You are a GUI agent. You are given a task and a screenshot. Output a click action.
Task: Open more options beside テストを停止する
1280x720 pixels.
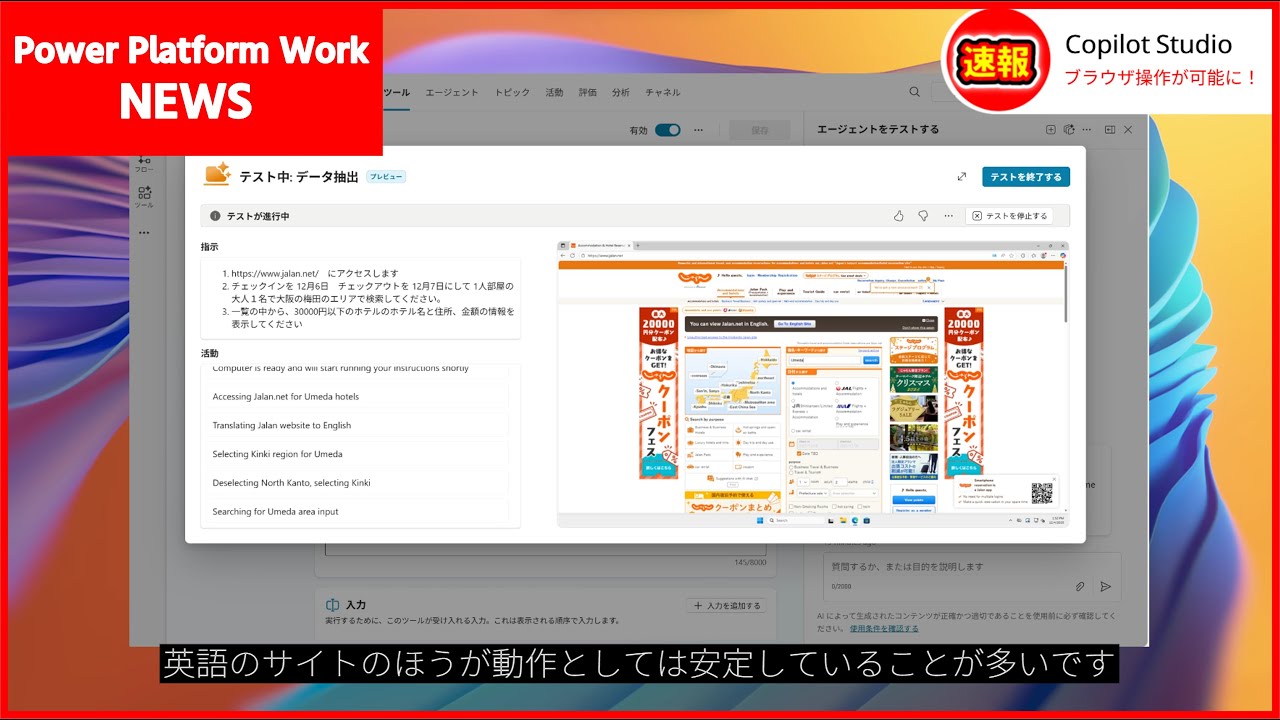click(948, 216)
